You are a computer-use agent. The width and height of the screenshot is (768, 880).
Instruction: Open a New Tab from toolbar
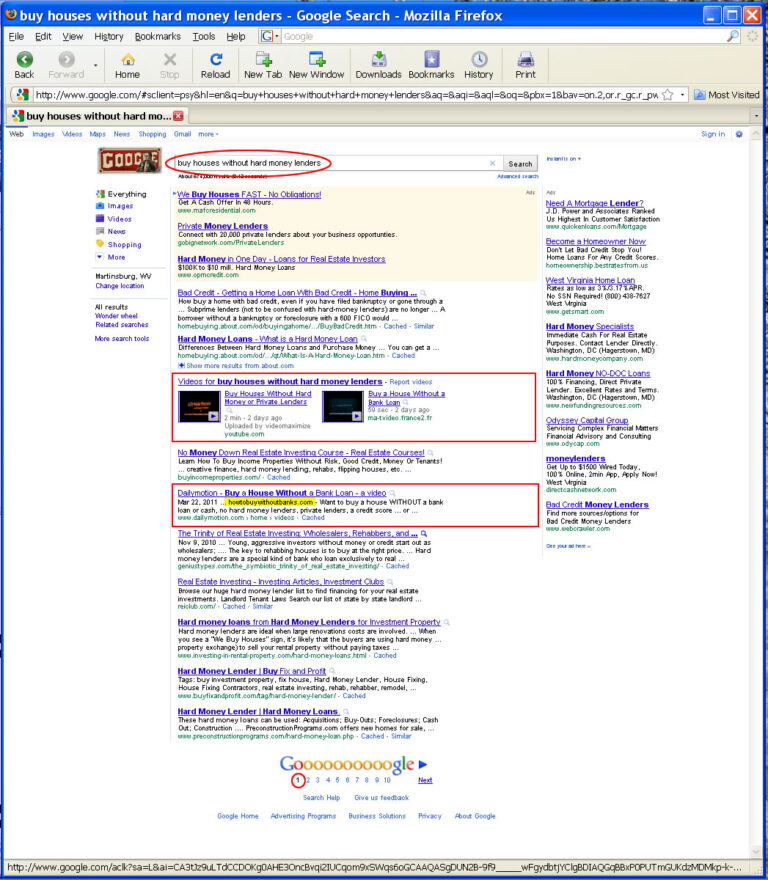pos(263,59)
